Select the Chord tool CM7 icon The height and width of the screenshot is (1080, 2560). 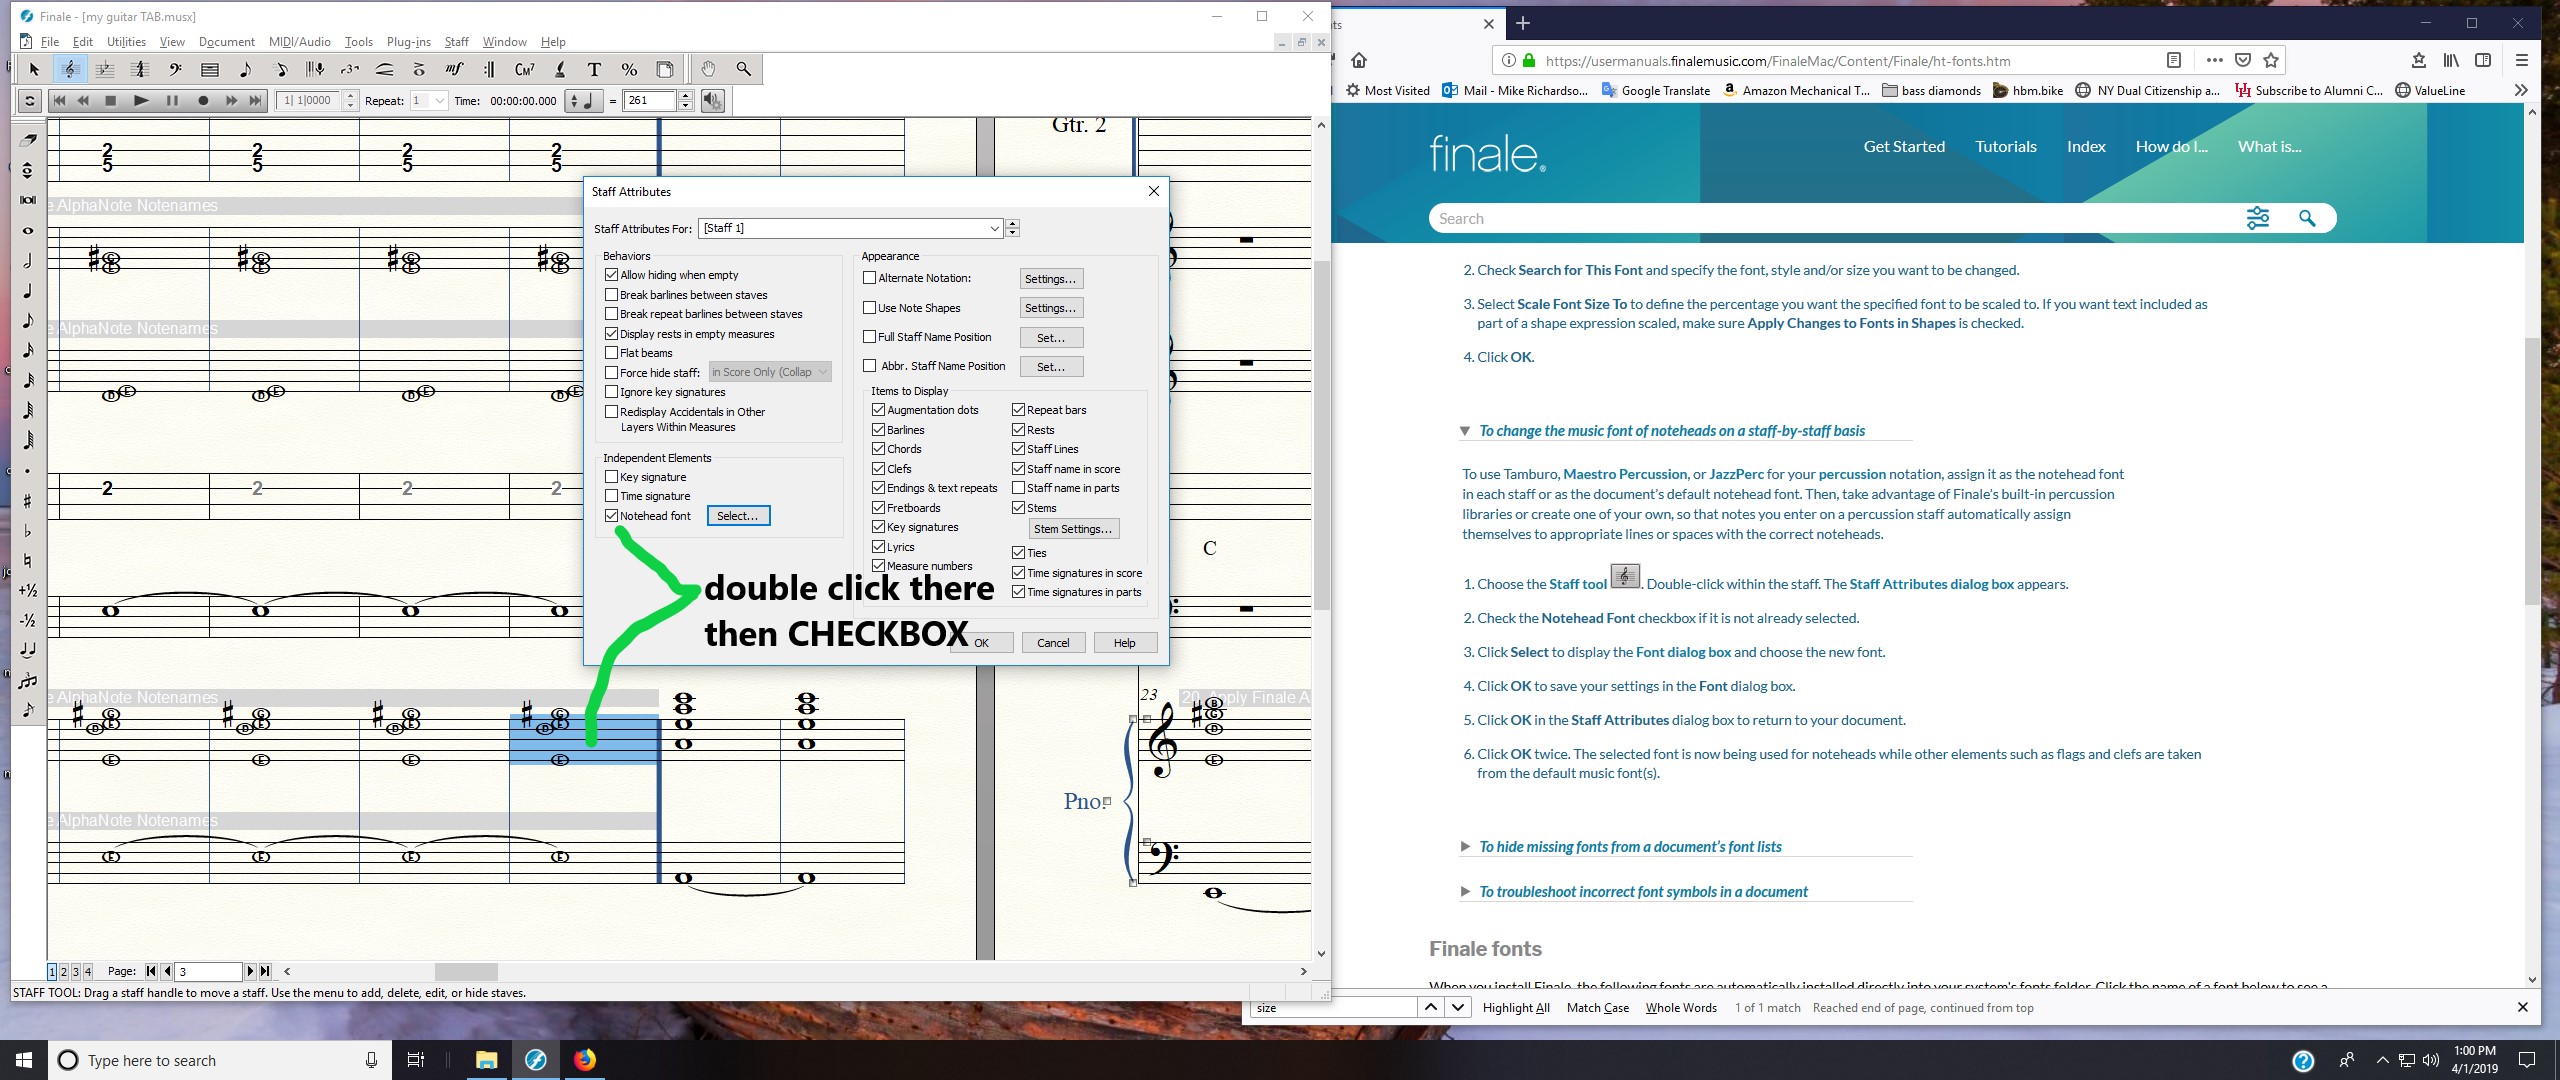(524, 69)
